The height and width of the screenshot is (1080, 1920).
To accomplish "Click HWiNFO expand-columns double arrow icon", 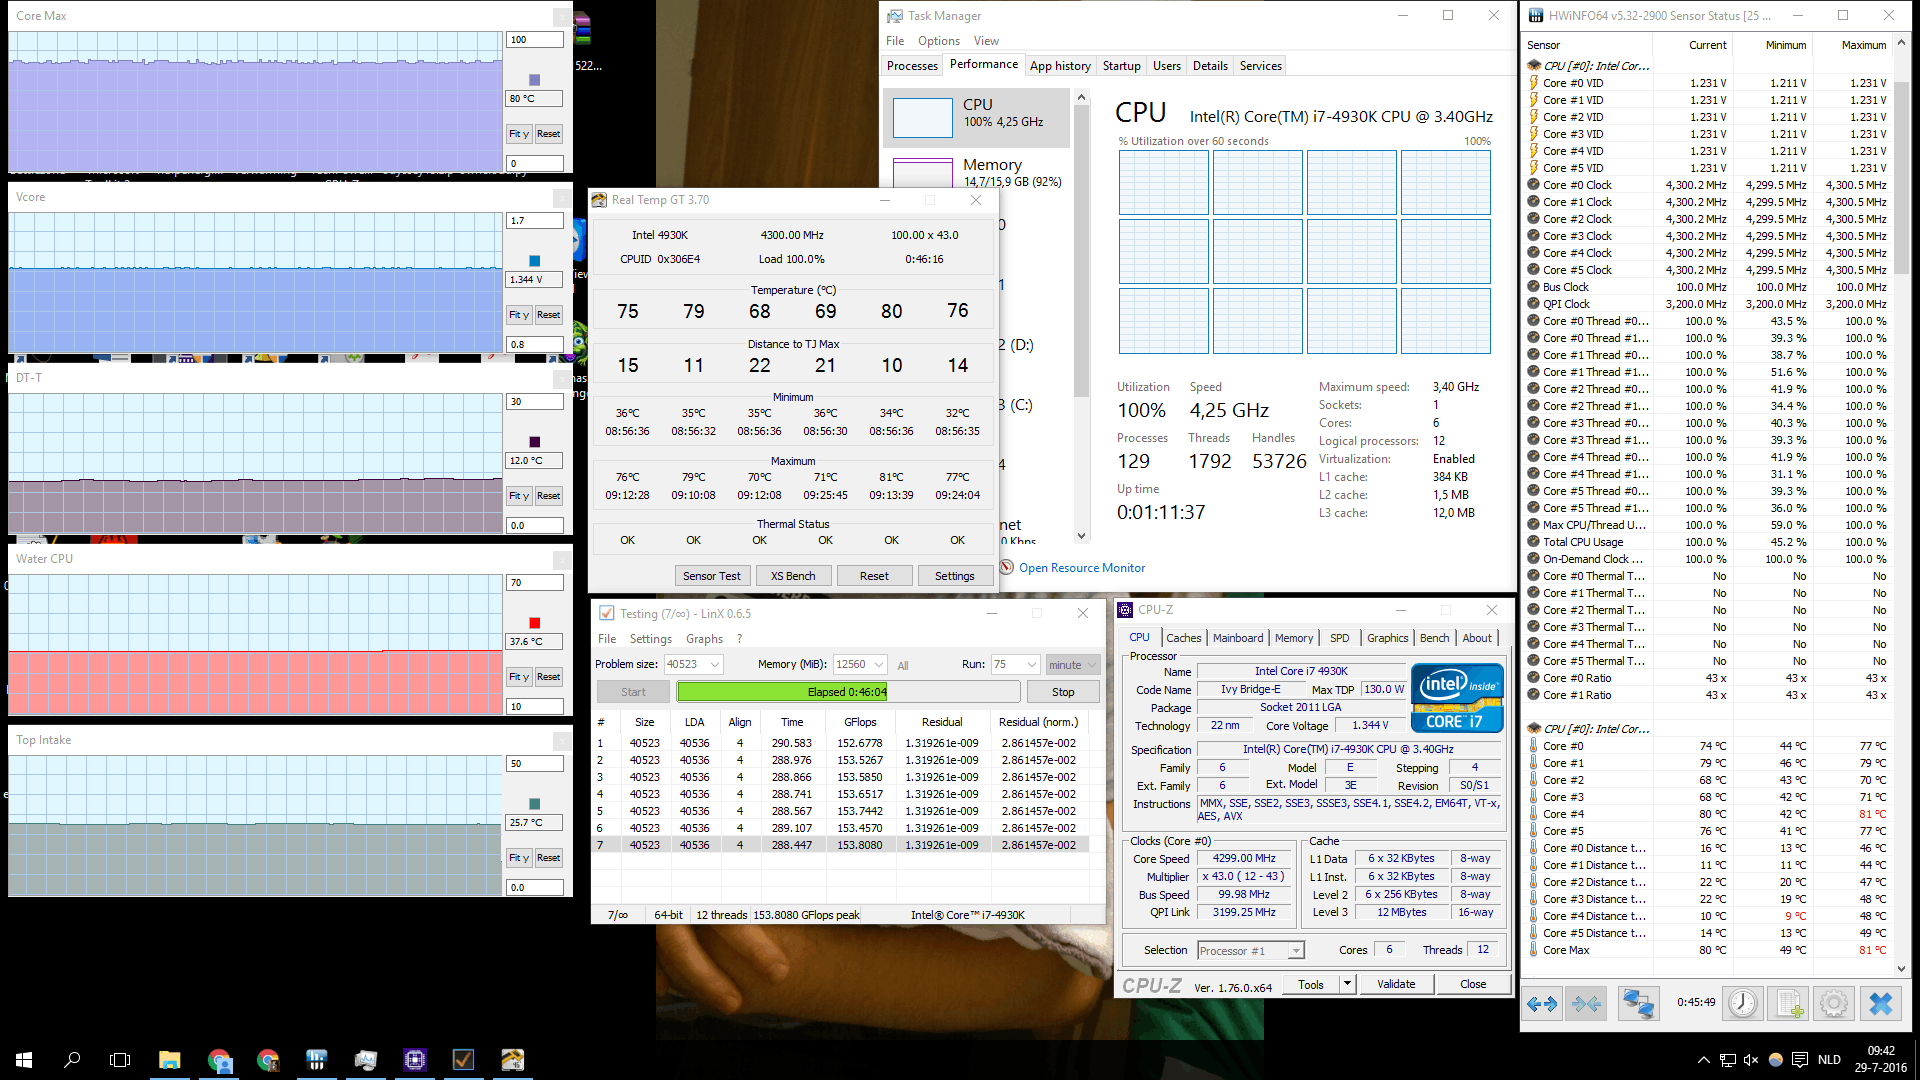I will (x=1542, y=1003).
